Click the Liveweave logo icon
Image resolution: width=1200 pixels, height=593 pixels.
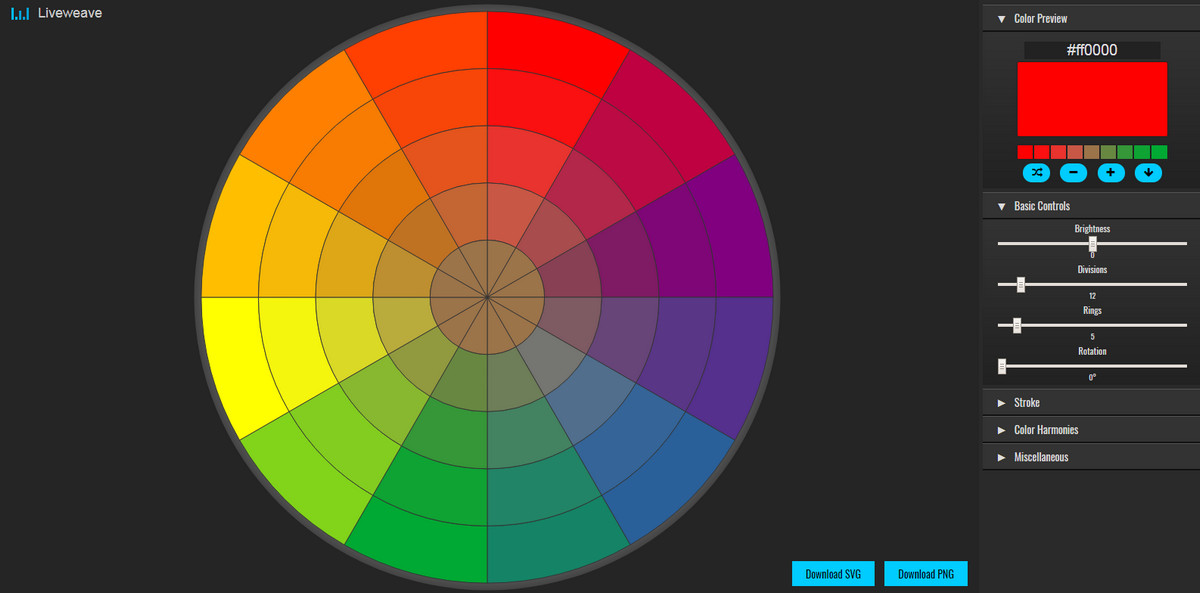point(19,14)
